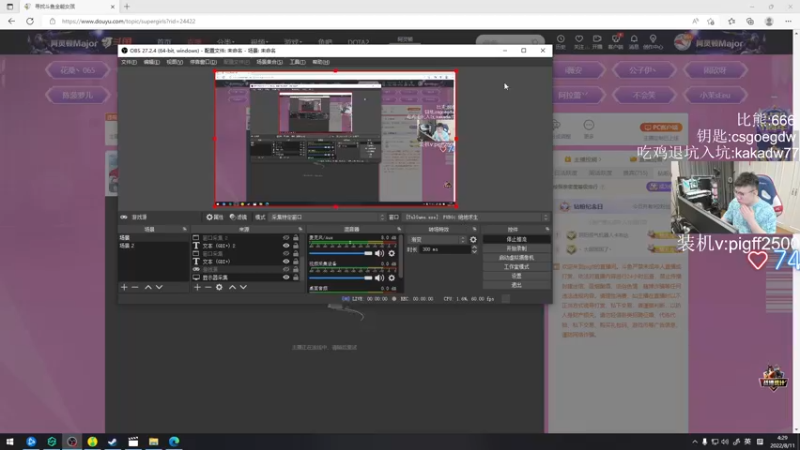The image size is (800, 450).
Task: Open 滤镜 filters for selected source
Action: tap(238, 217)
